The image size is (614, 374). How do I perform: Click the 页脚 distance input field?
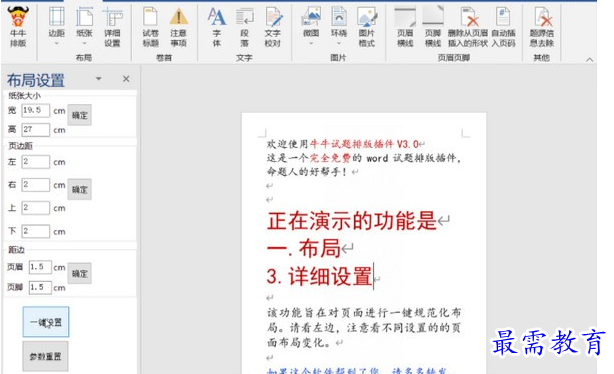[x=40, y=287]
